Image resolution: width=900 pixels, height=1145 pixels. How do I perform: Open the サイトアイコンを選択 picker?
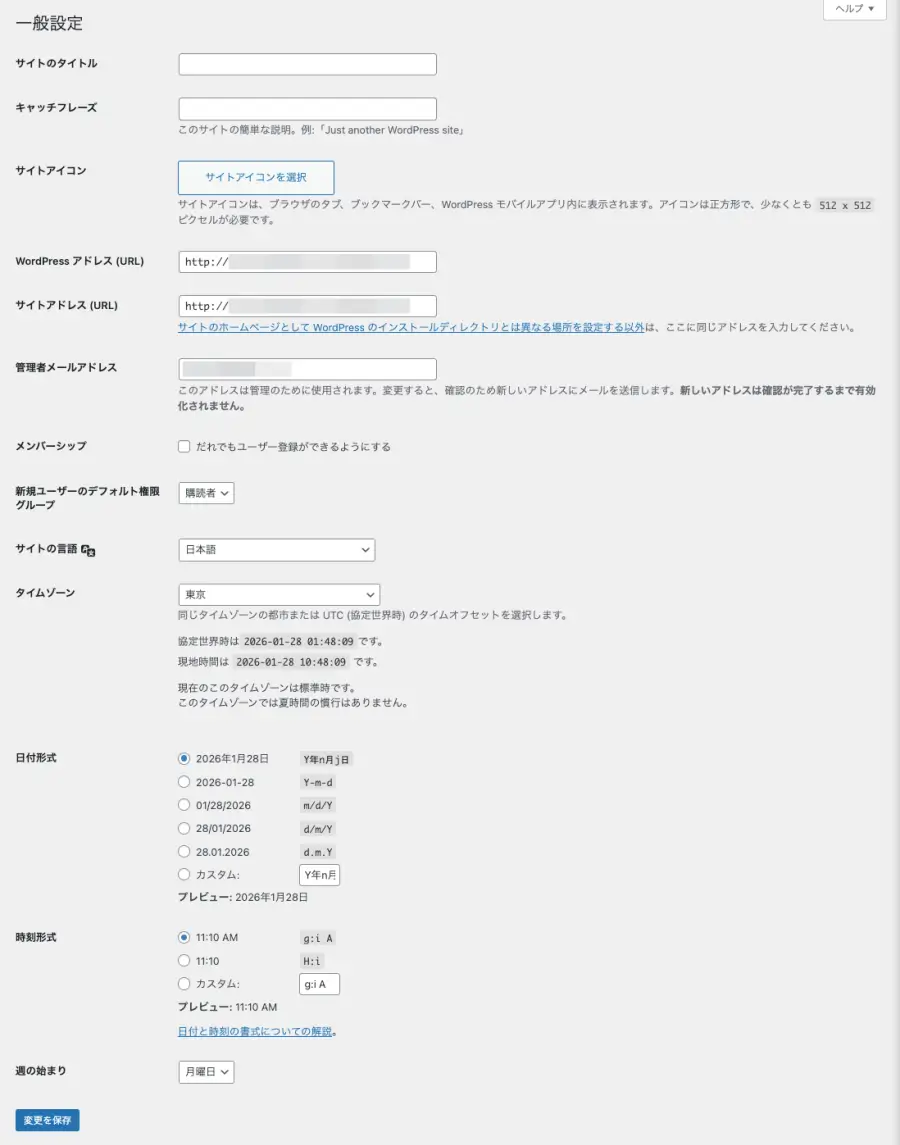(x=256, y=177)
